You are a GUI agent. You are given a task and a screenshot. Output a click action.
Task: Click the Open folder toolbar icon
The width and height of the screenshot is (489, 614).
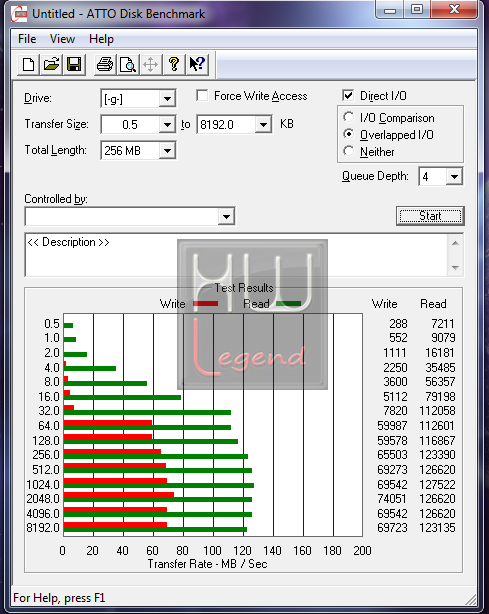pos(51,64)
